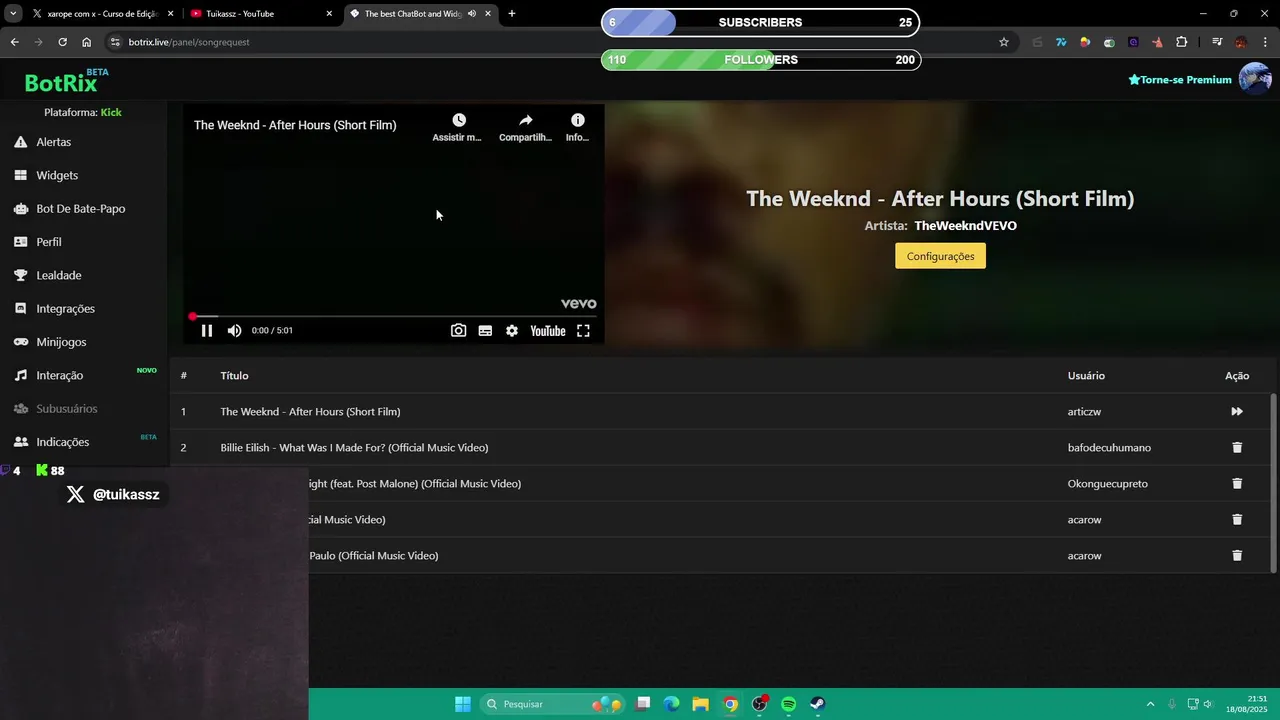Screen dimensions: 1280x720
Task: Open the video on YouTube
Action: point(548,331)
